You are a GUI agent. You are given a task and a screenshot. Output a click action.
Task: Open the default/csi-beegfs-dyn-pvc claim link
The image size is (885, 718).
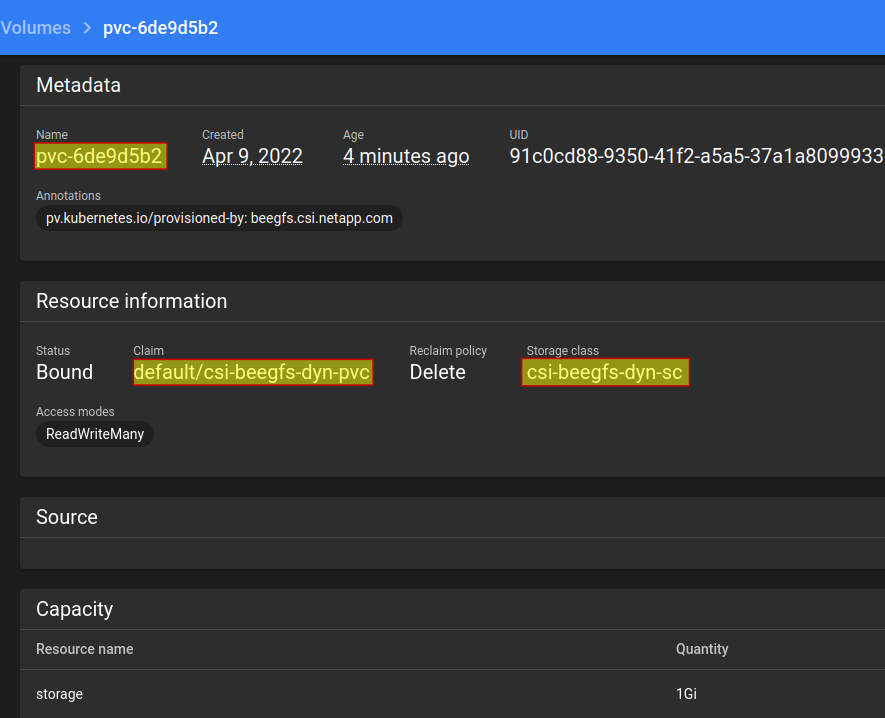pos(253,372)
